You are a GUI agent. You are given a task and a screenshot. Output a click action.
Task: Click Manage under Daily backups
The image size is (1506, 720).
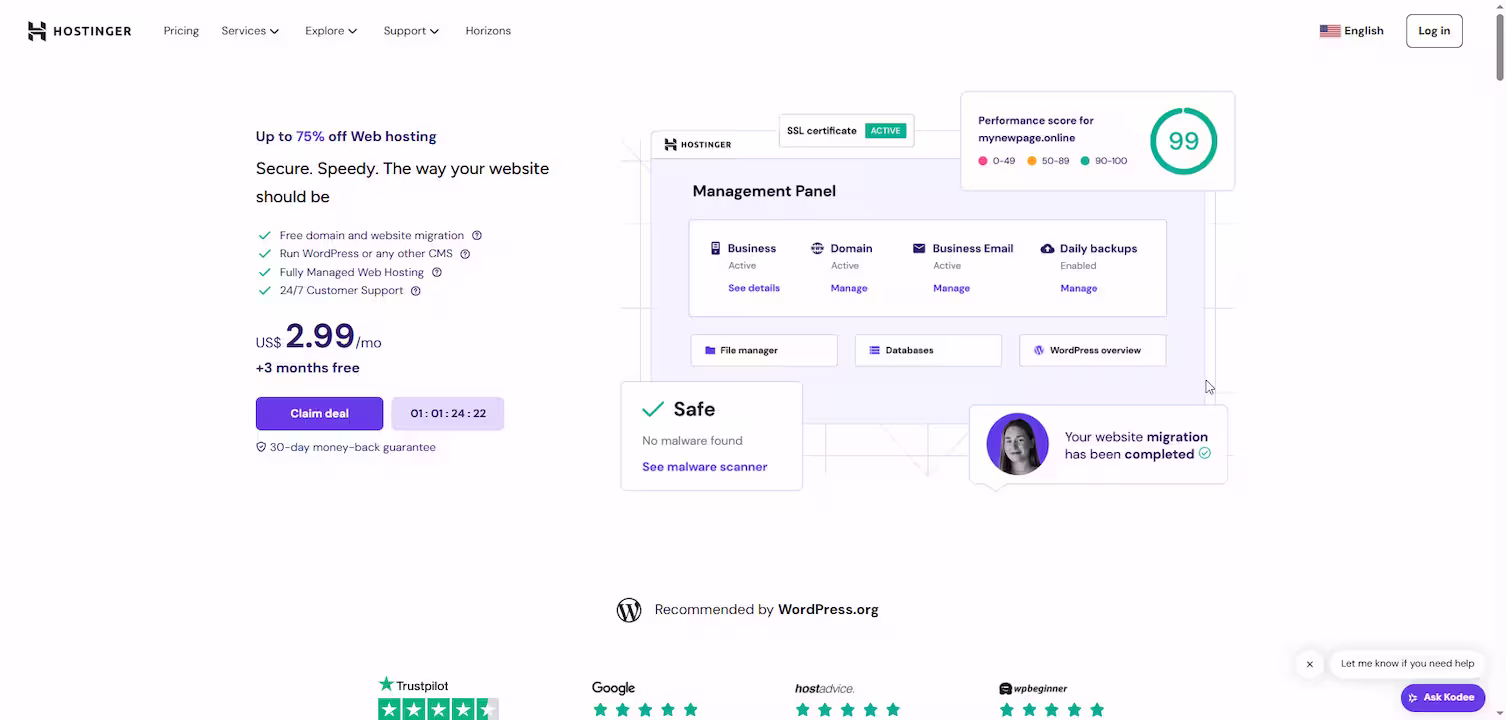point(1079,288)
